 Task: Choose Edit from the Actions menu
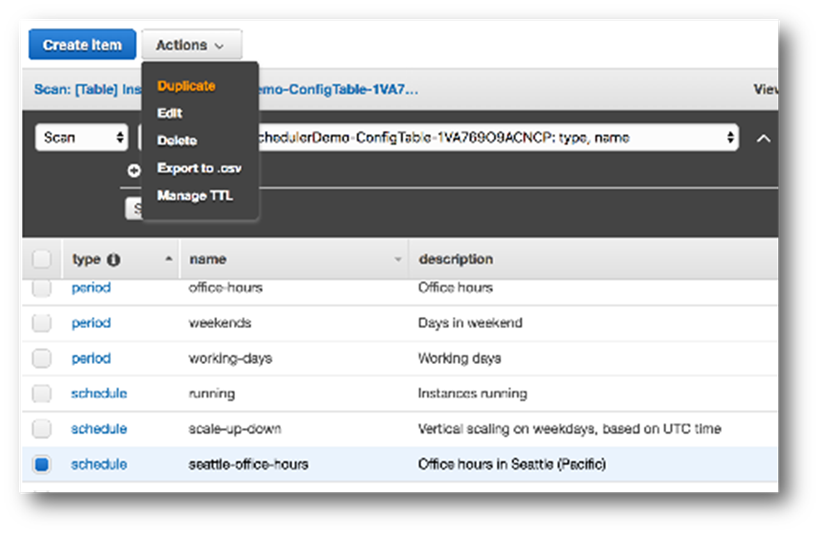169,113
